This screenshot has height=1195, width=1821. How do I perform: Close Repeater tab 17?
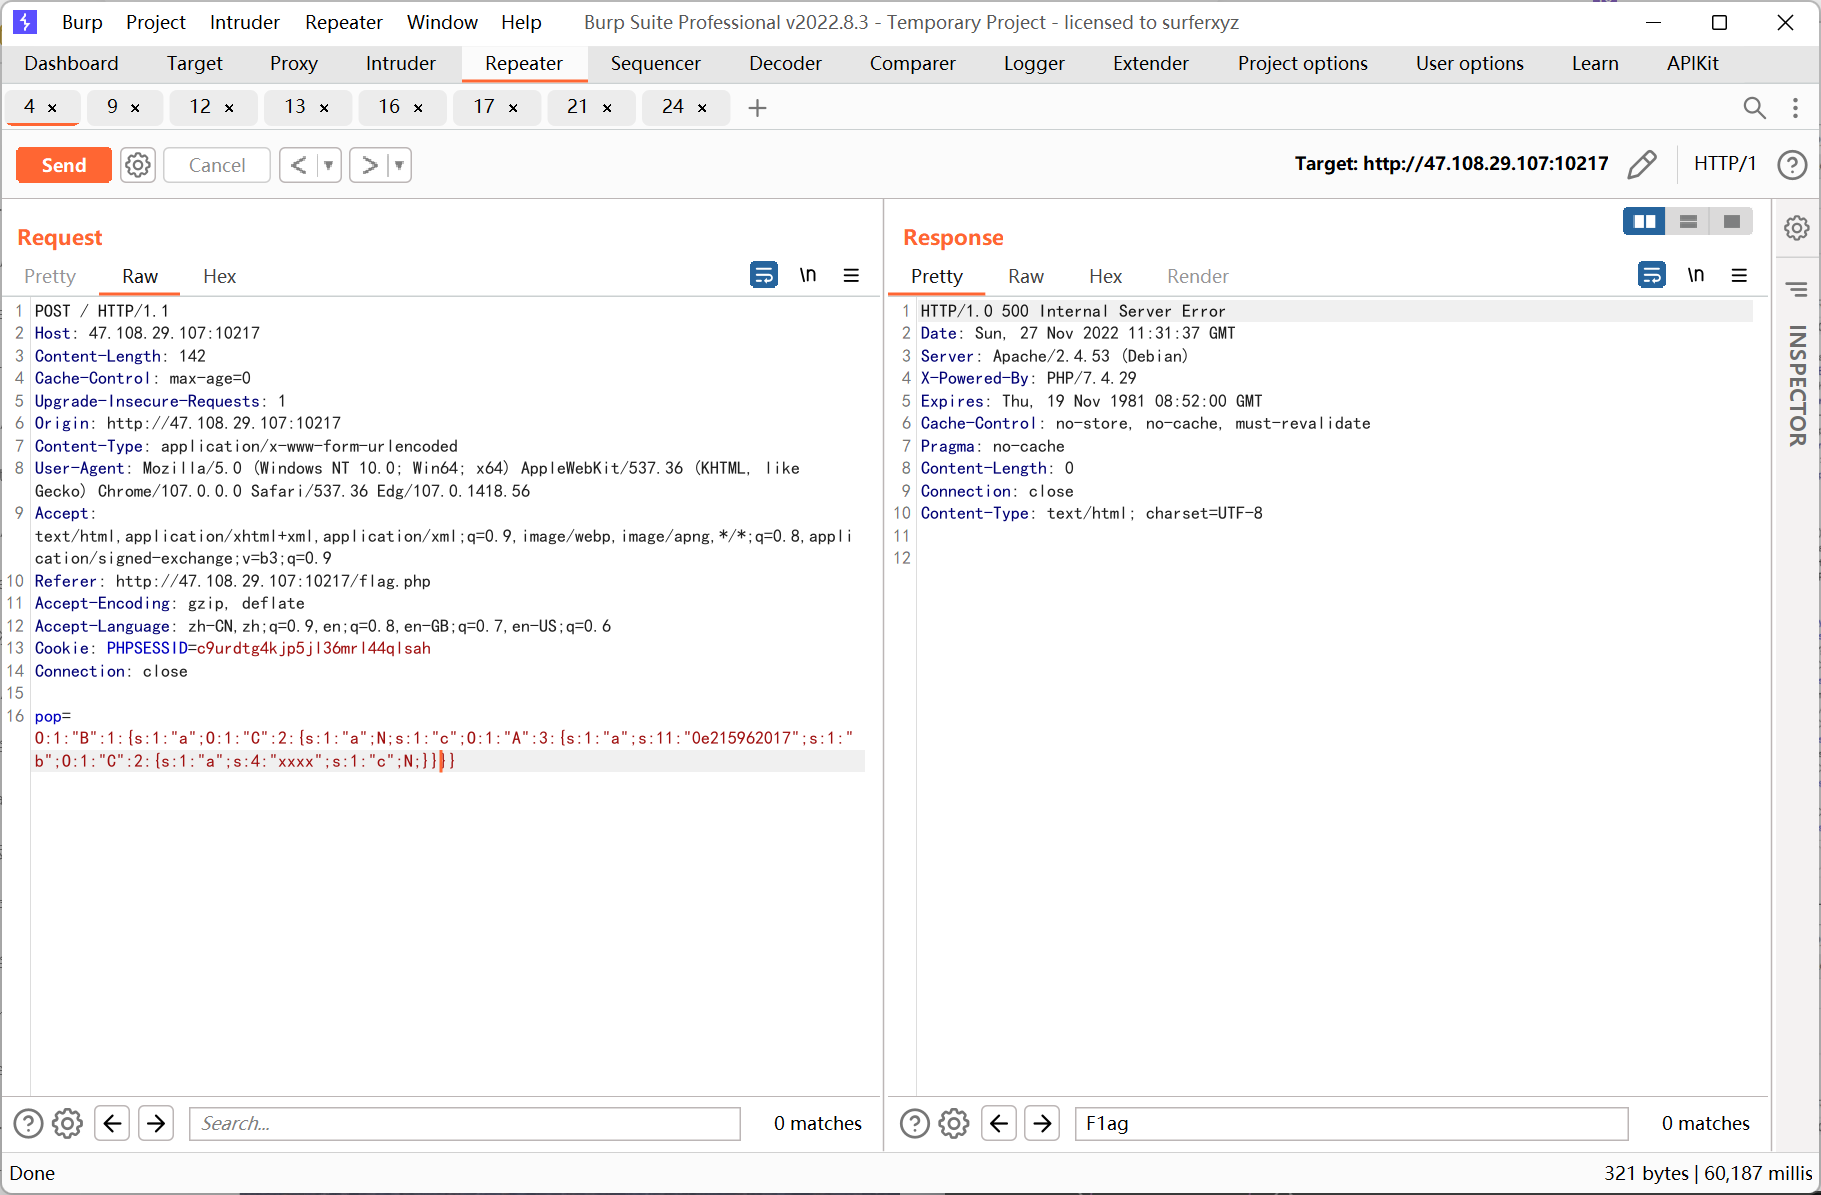click(513, 107)
